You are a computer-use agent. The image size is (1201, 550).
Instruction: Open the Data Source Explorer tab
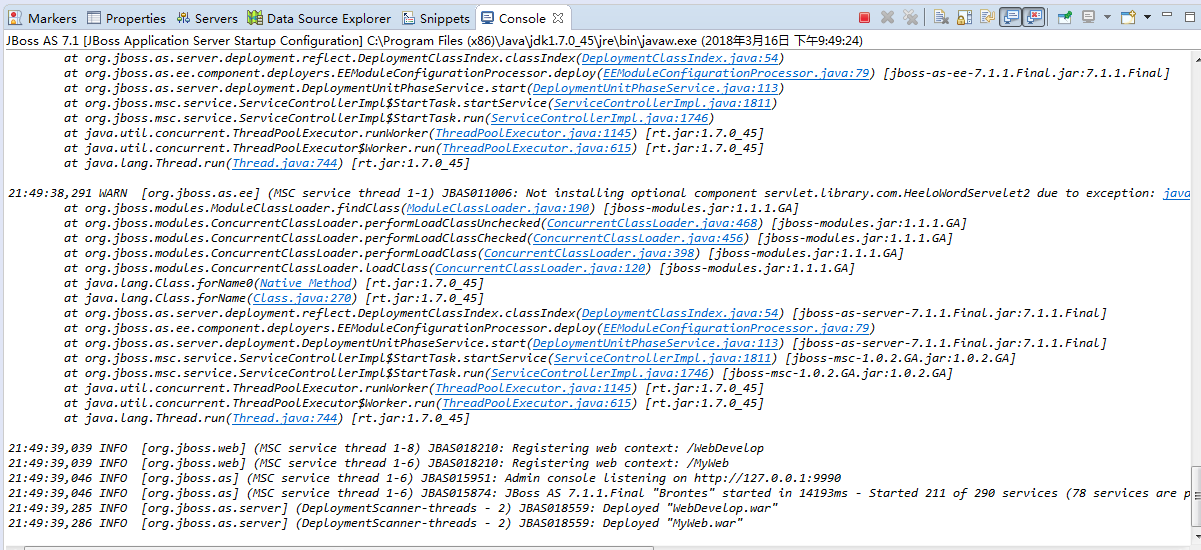point(319,18)
